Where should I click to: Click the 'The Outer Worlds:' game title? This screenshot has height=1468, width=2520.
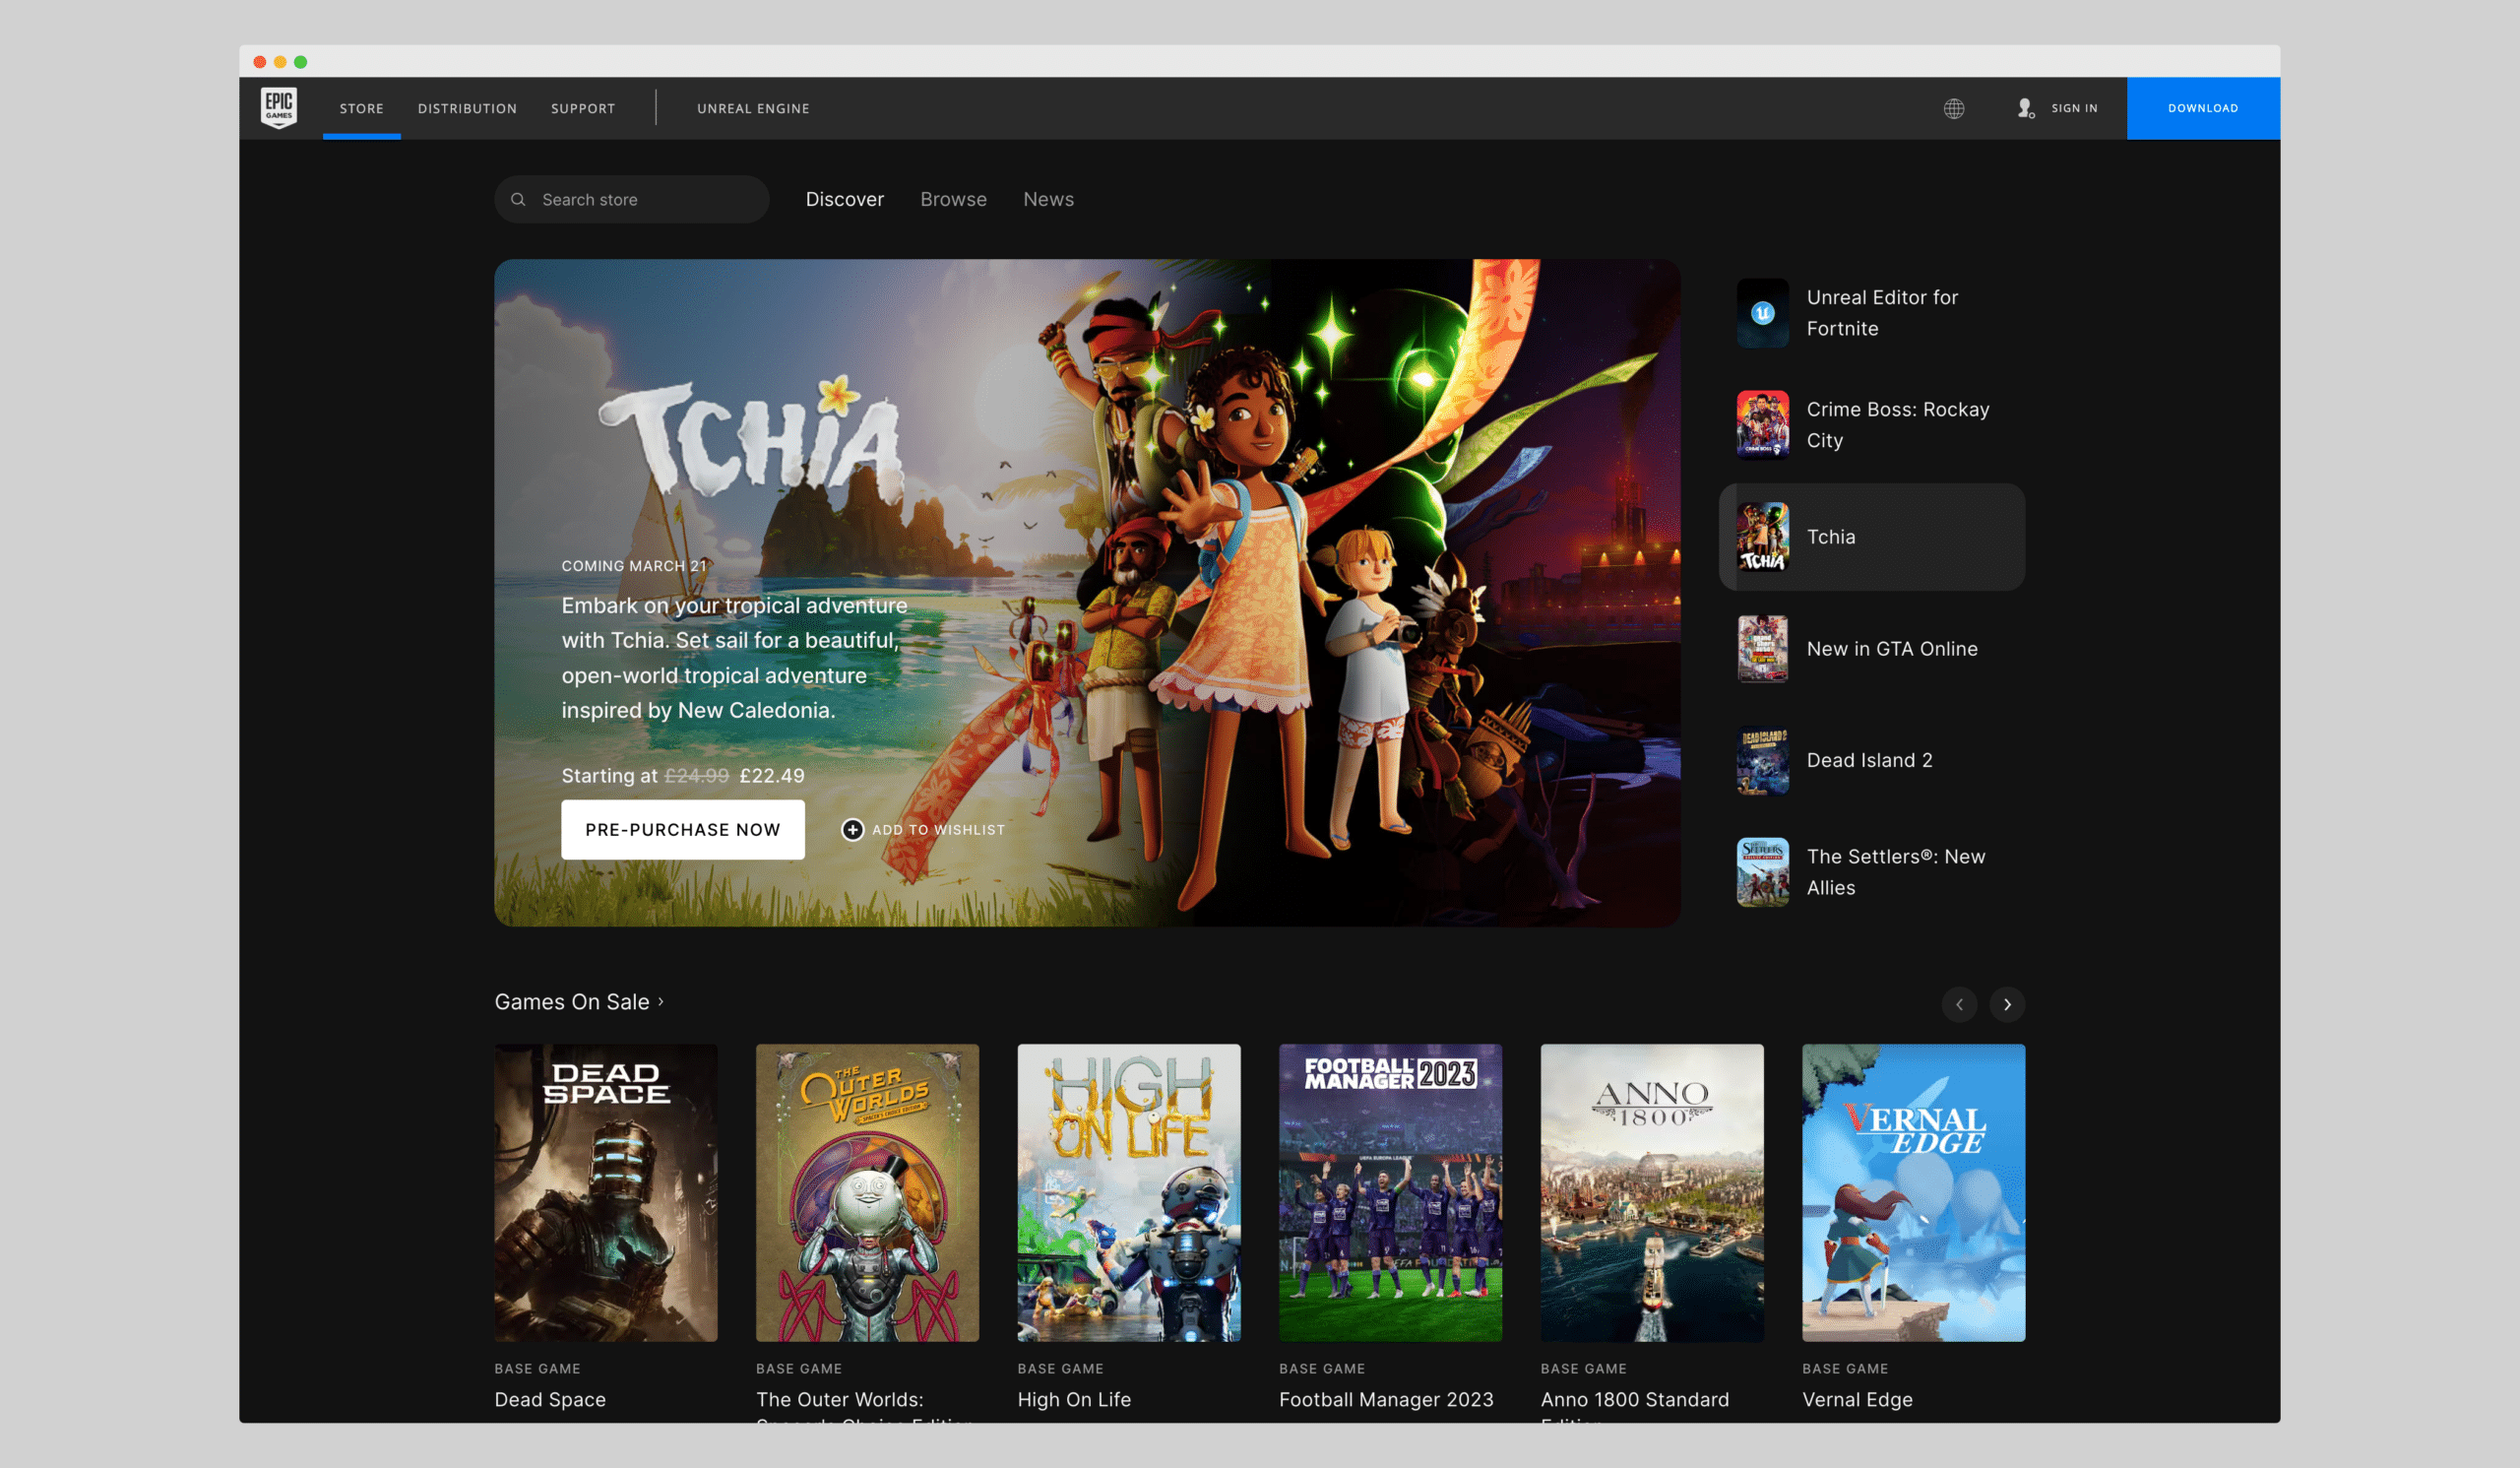pos(839,1400)
